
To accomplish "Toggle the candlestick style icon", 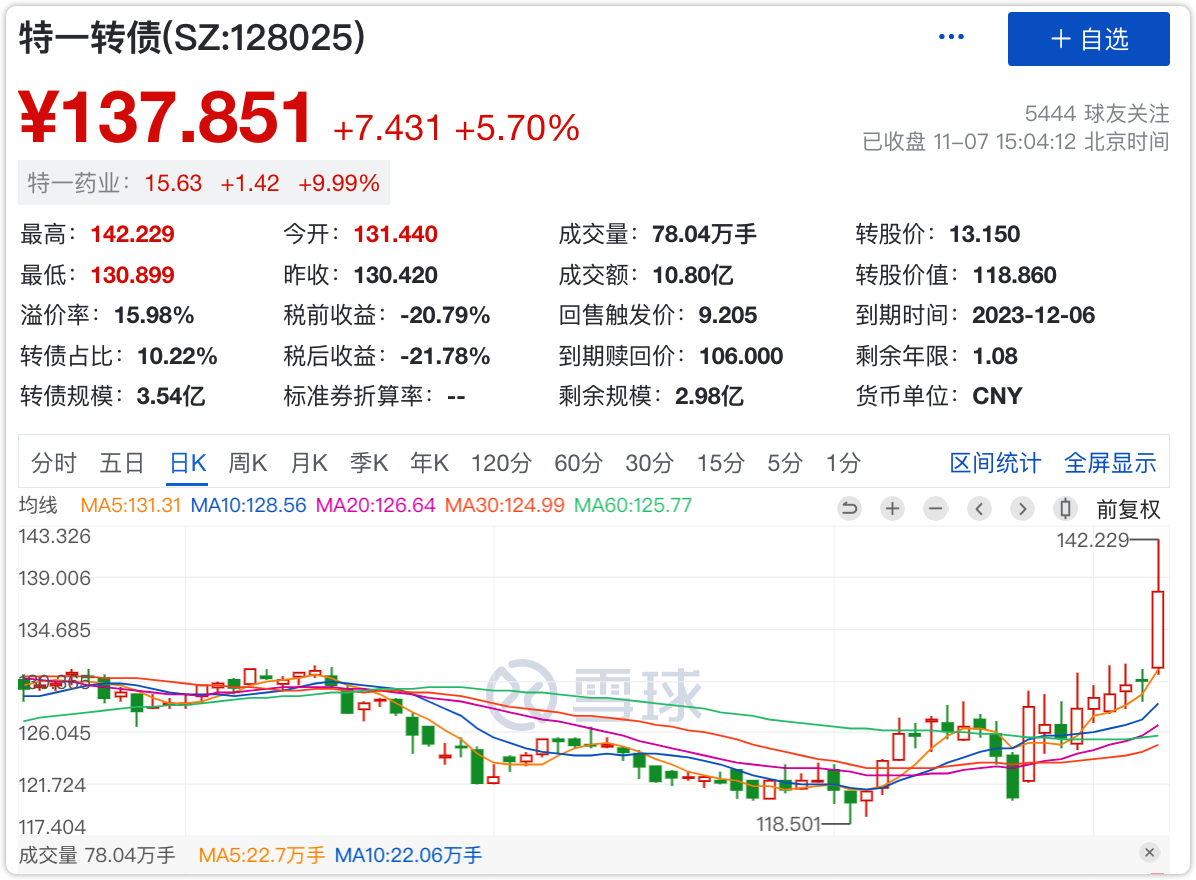I will (x=1065, y=509).
